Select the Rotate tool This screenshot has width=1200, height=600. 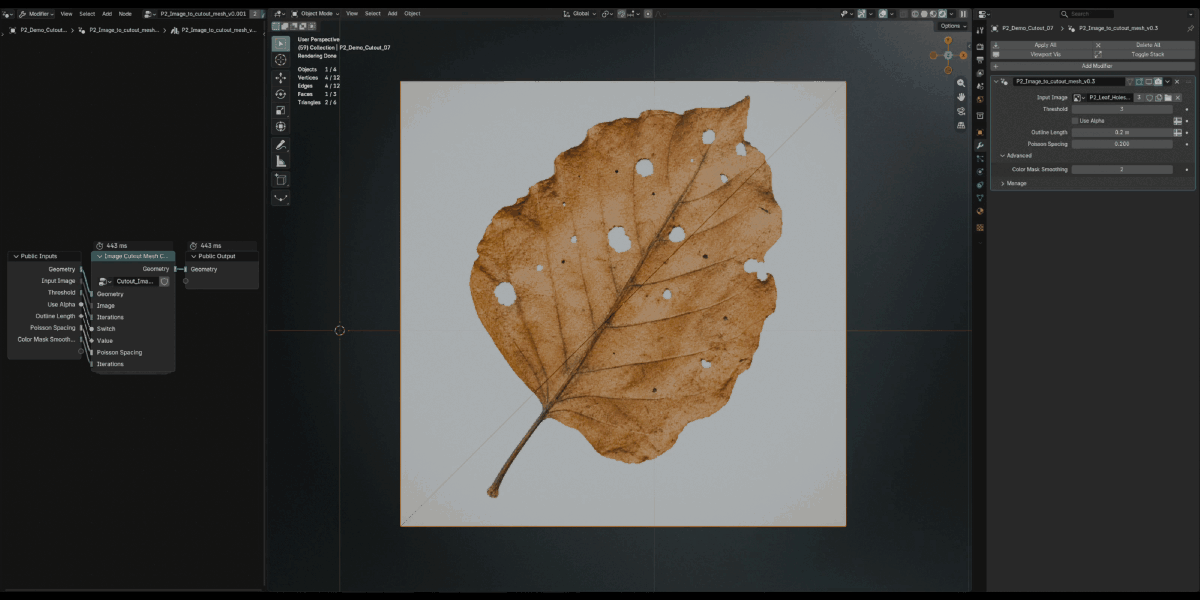point(280,94)
